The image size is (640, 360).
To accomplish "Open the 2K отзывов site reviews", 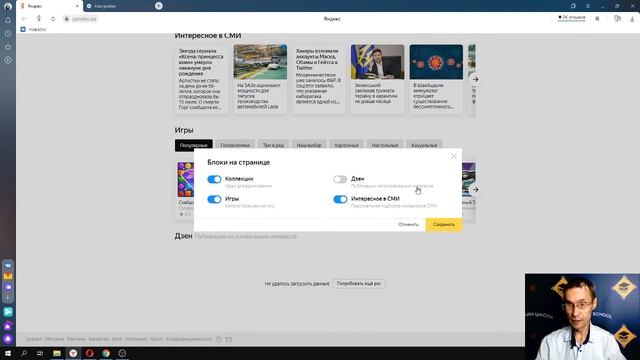I will (x=571, y=18).
